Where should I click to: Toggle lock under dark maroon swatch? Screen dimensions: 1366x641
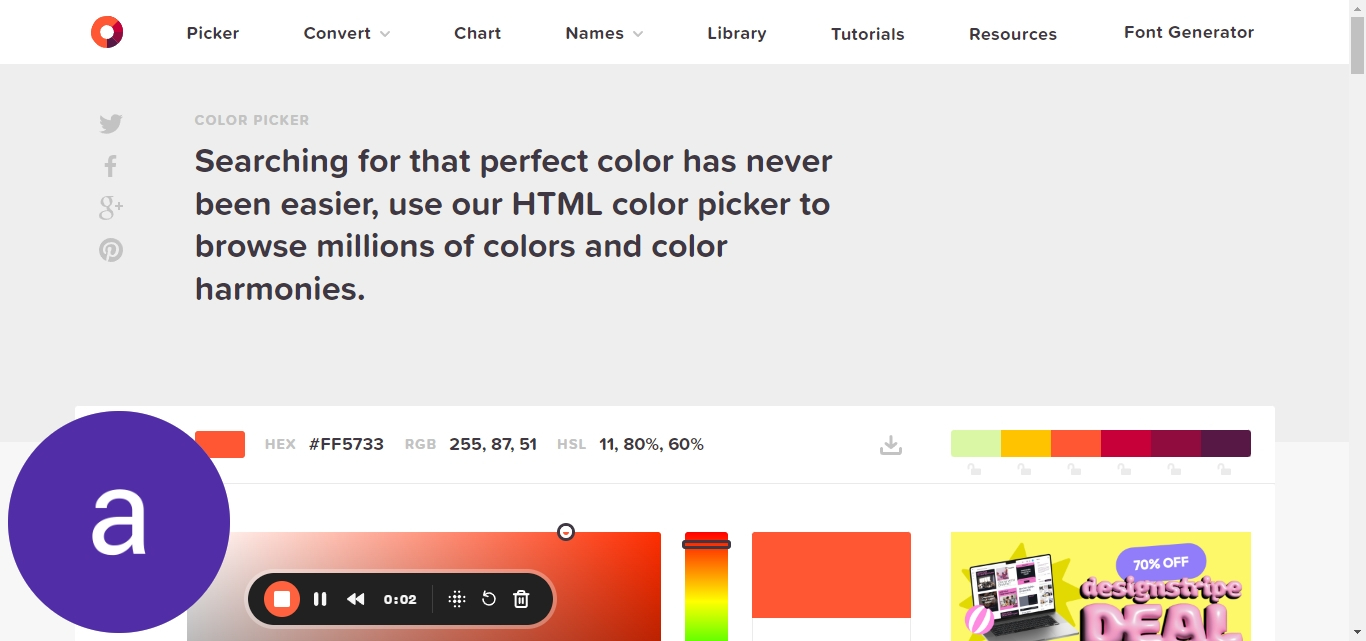(1174, 469)
